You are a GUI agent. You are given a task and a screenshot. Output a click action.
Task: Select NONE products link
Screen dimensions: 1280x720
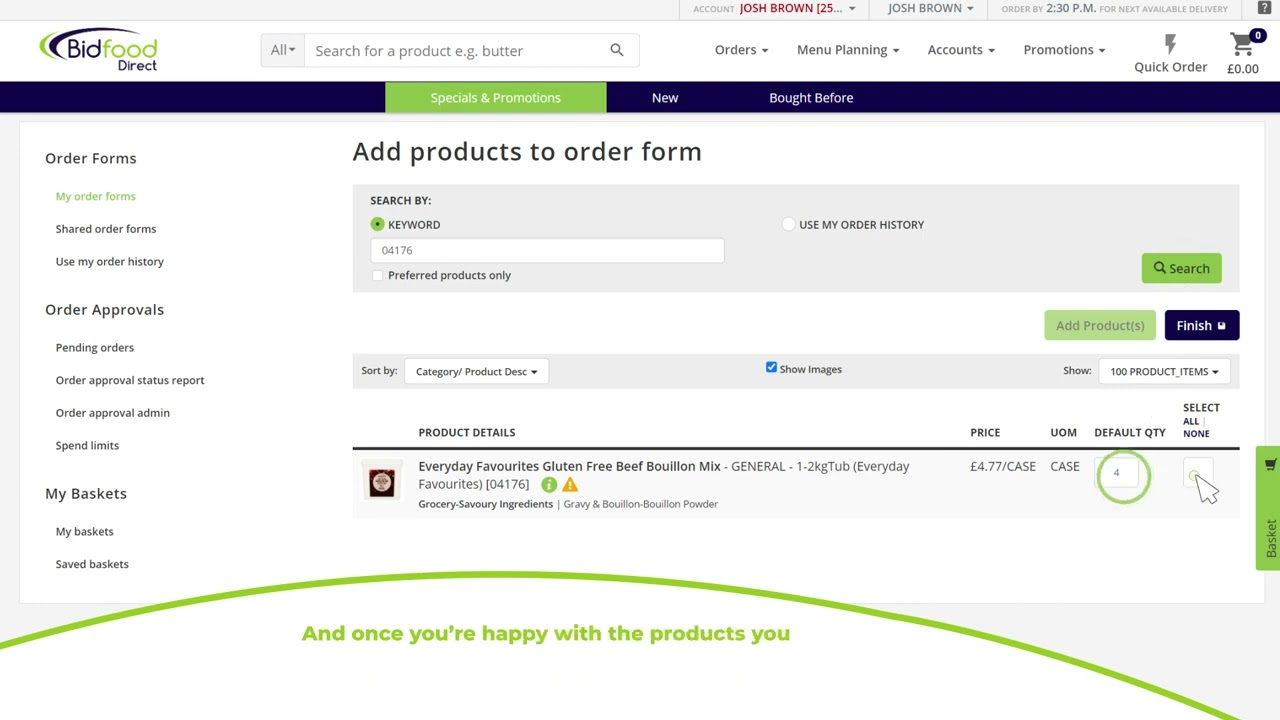[x=1196, y=433]
